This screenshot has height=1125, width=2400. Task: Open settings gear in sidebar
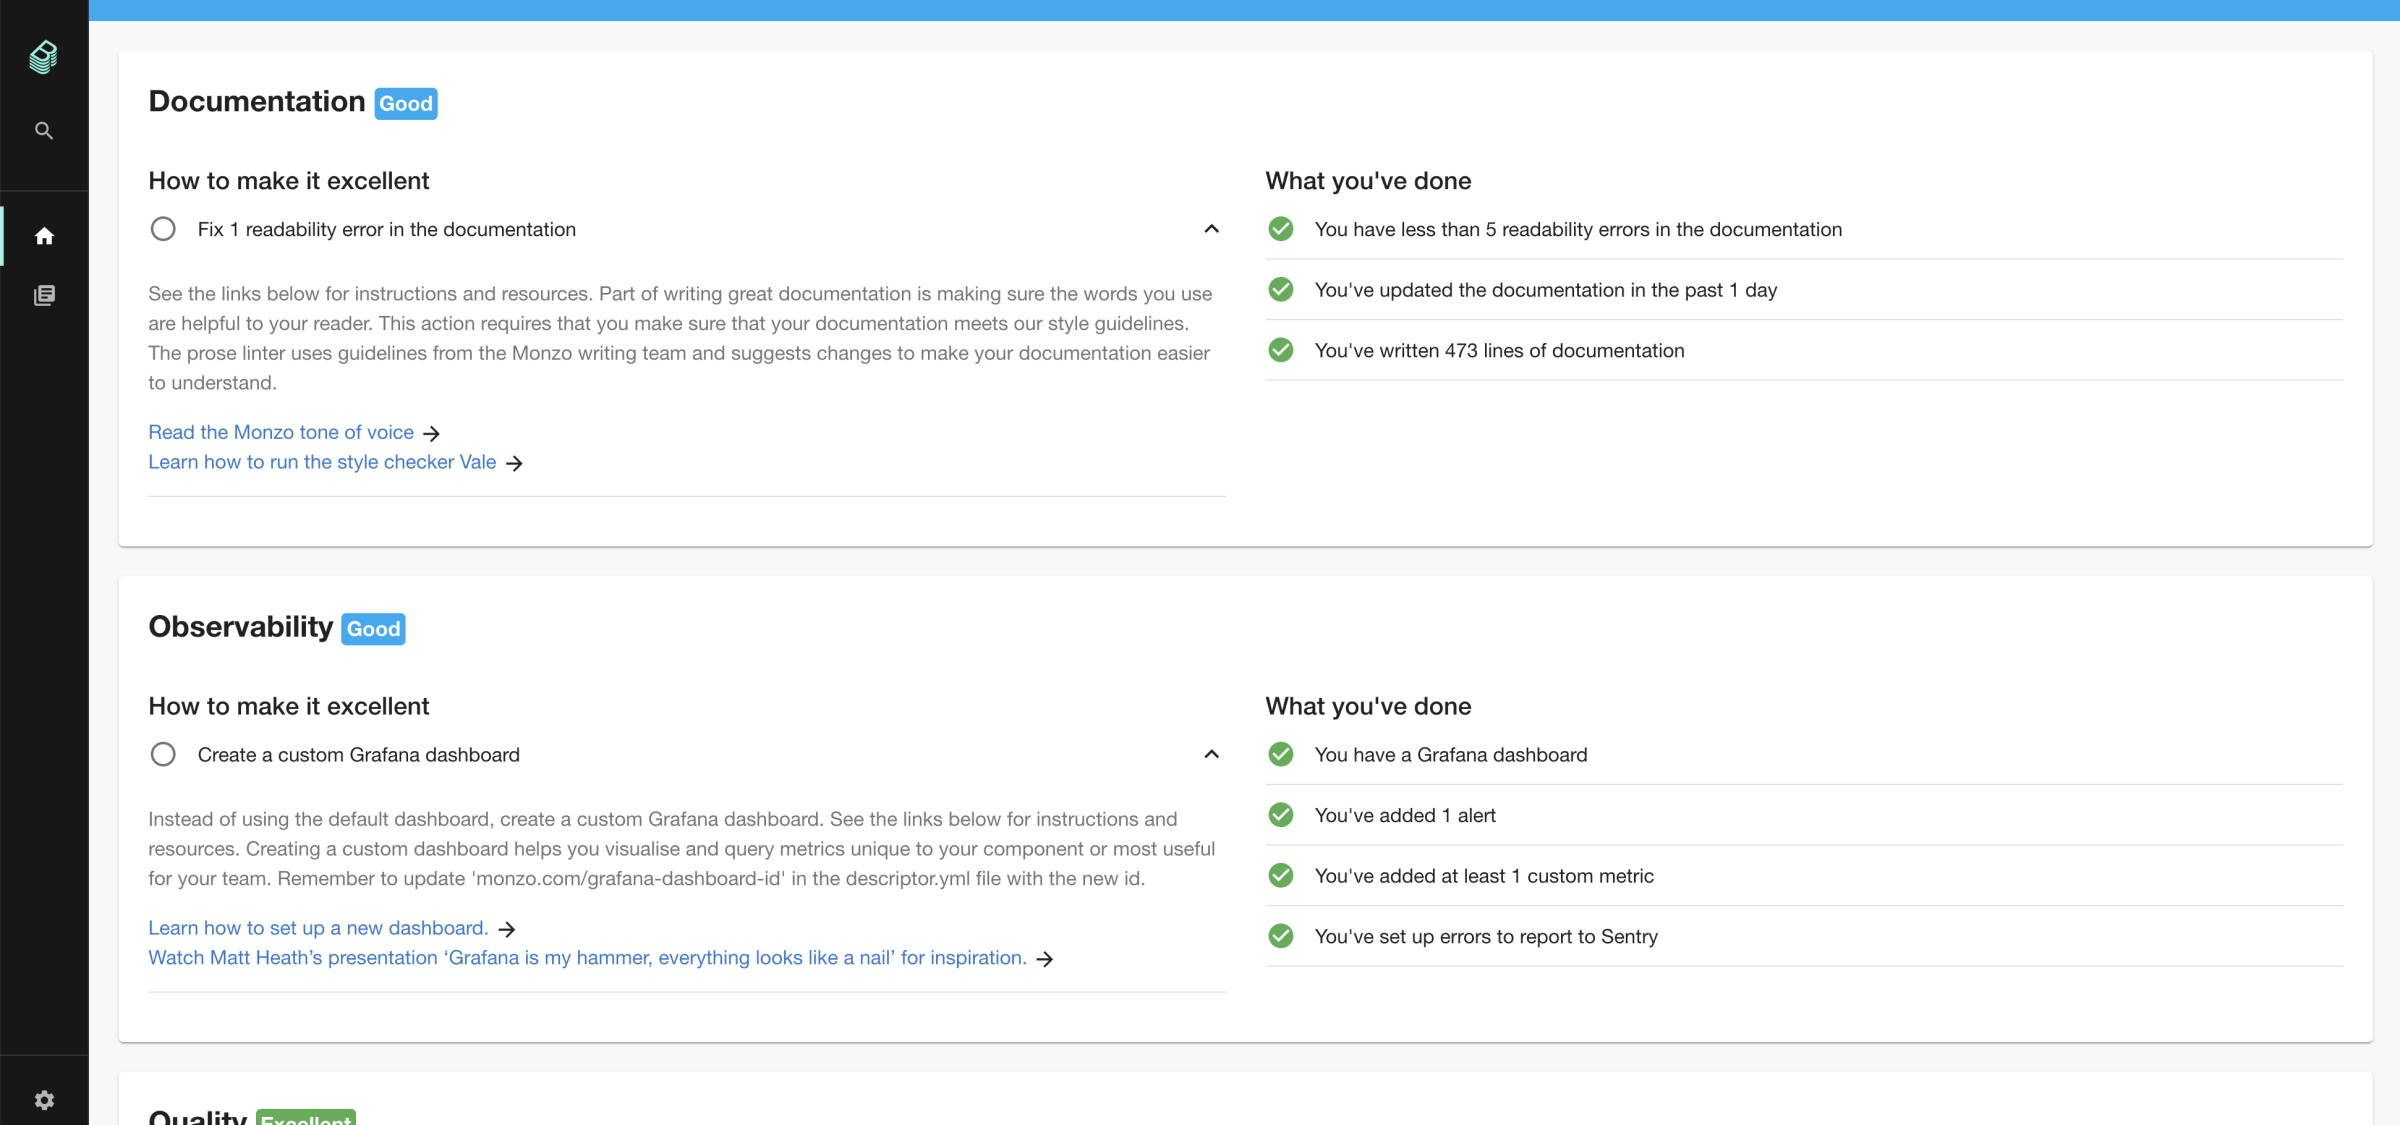coord(44,1100)
